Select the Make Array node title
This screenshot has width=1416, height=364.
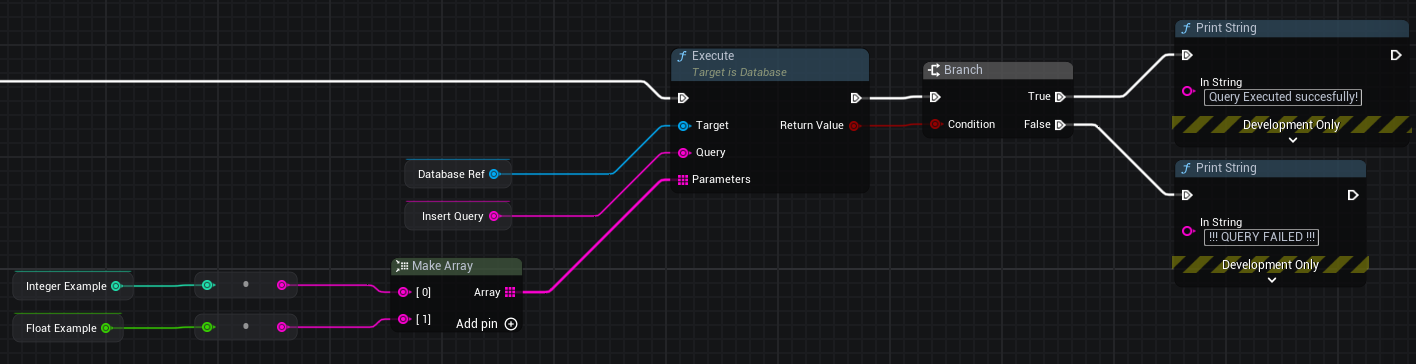click(x=442, y=266)
